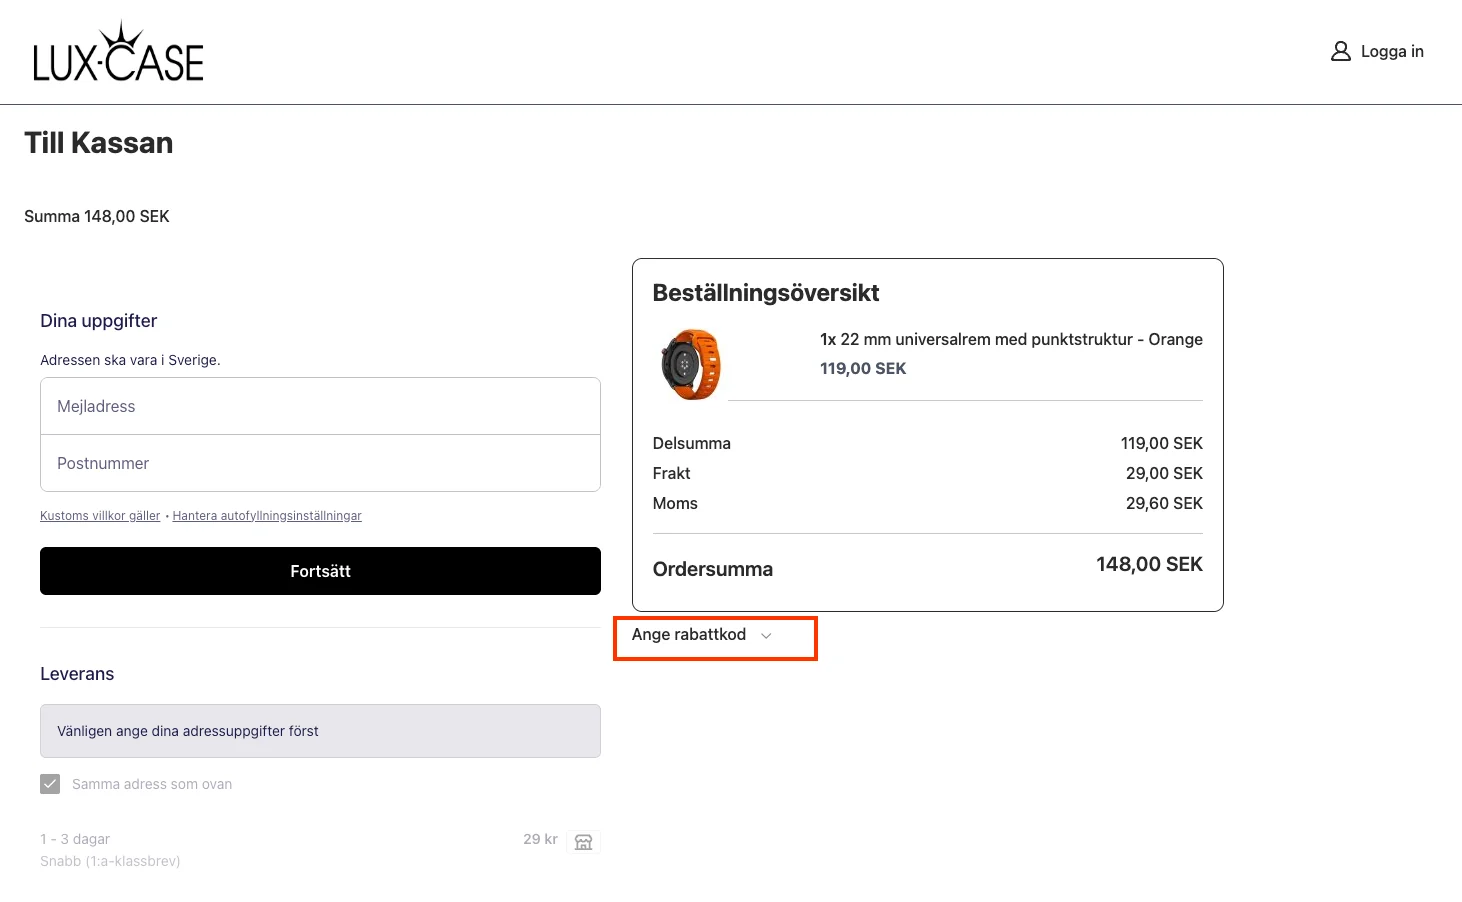Click the orange watch strap thumbnail
1462x902 pixels.
[x=690, y=365]
